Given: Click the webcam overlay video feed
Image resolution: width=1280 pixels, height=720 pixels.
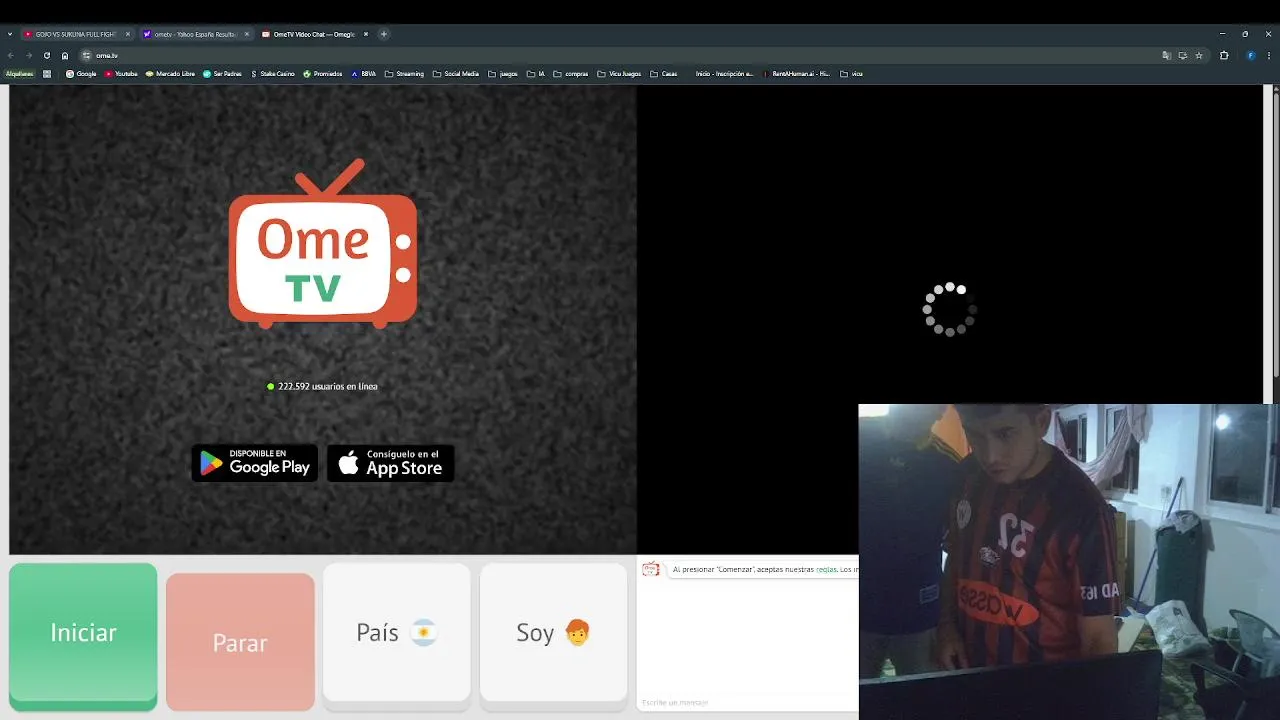Looking at the screenshot, I should click(1068, 562).
